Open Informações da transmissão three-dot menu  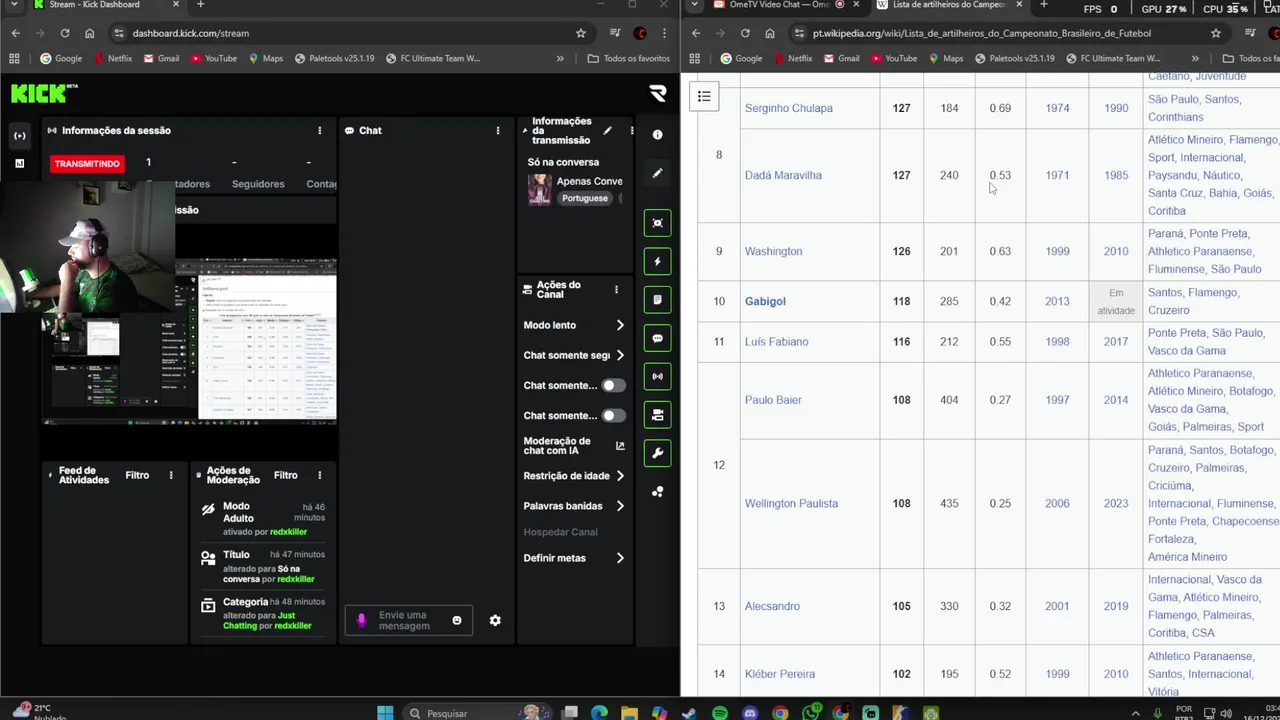tap(631, 131)
